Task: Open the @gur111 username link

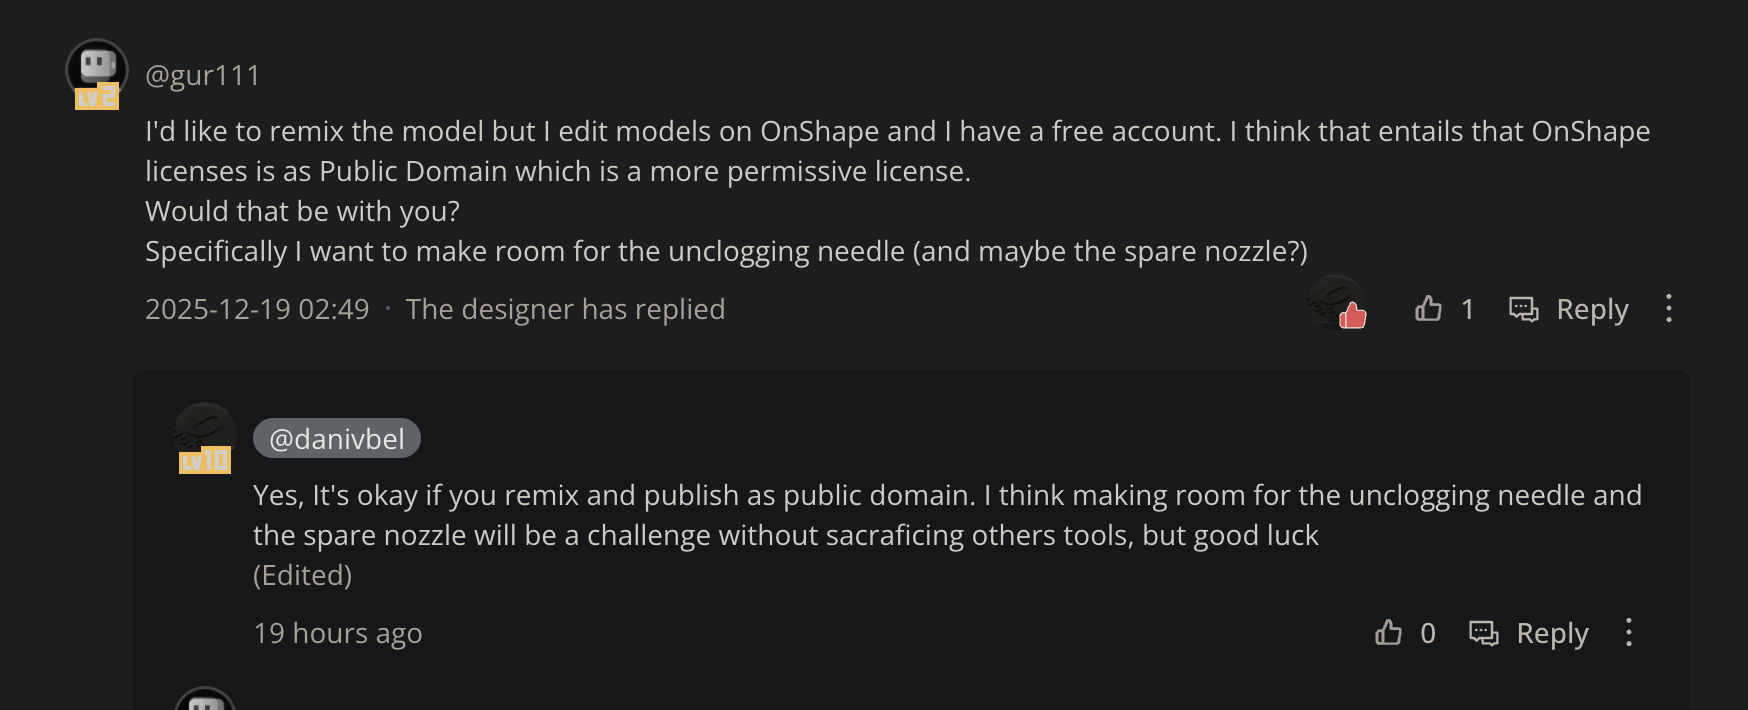Action: click(203, 76)
